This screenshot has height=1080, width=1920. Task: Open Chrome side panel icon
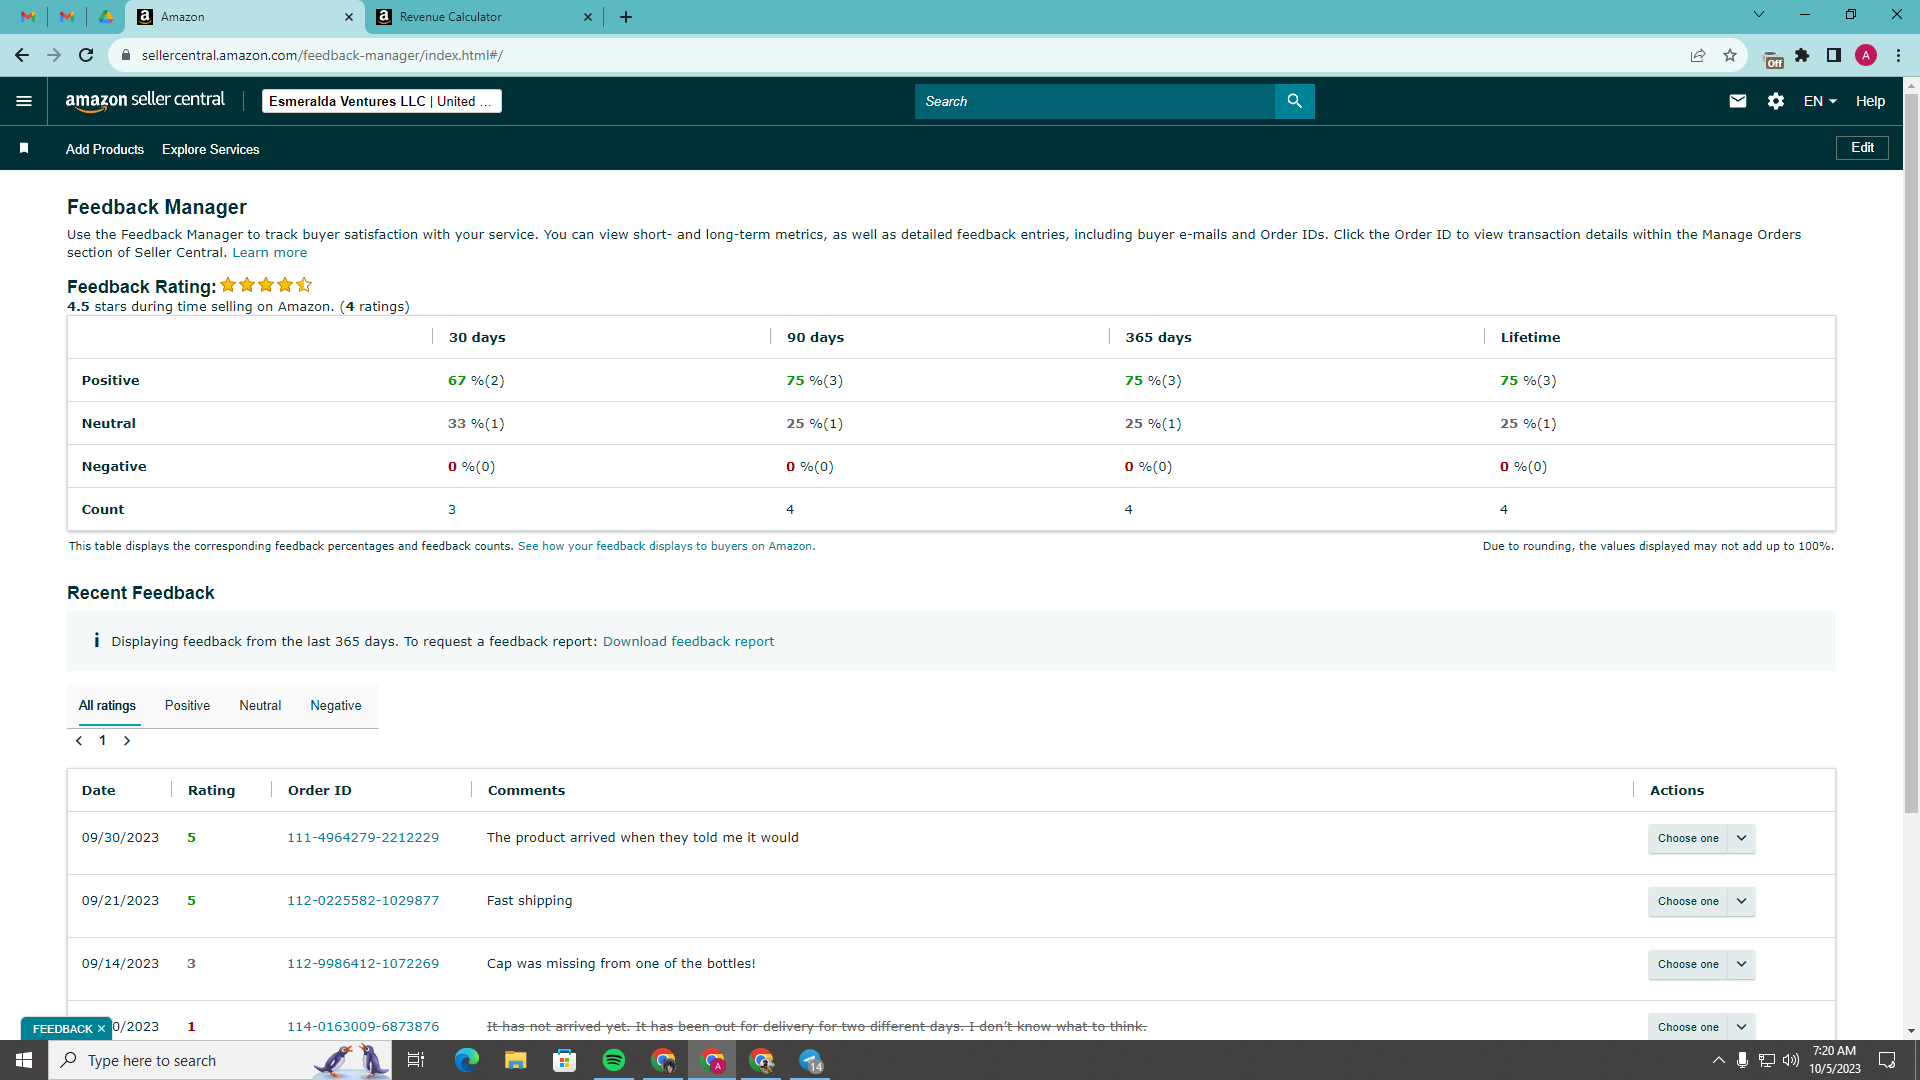[1834, 55]
